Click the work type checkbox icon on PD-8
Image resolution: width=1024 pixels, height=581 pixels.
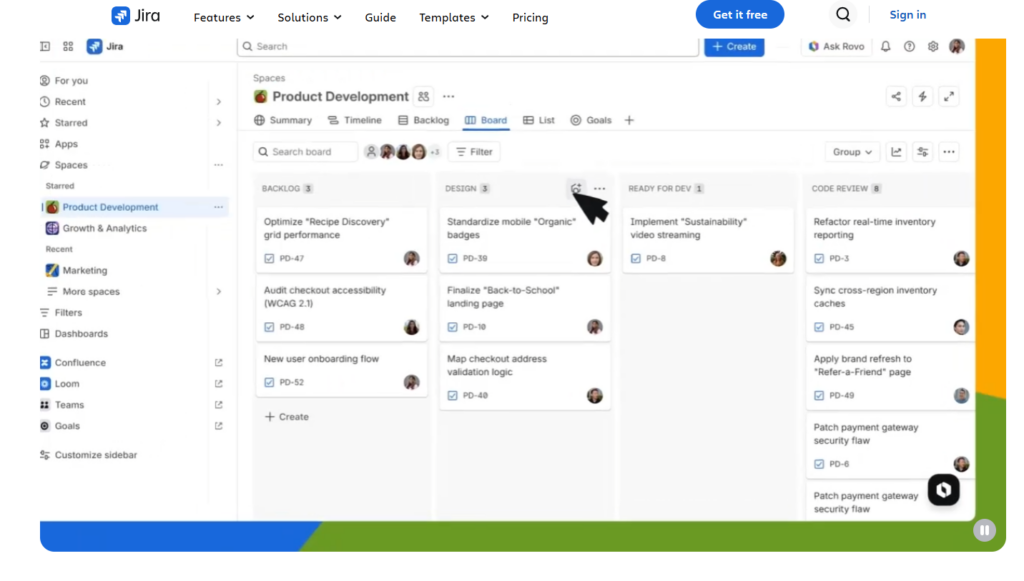coord(636,259)
